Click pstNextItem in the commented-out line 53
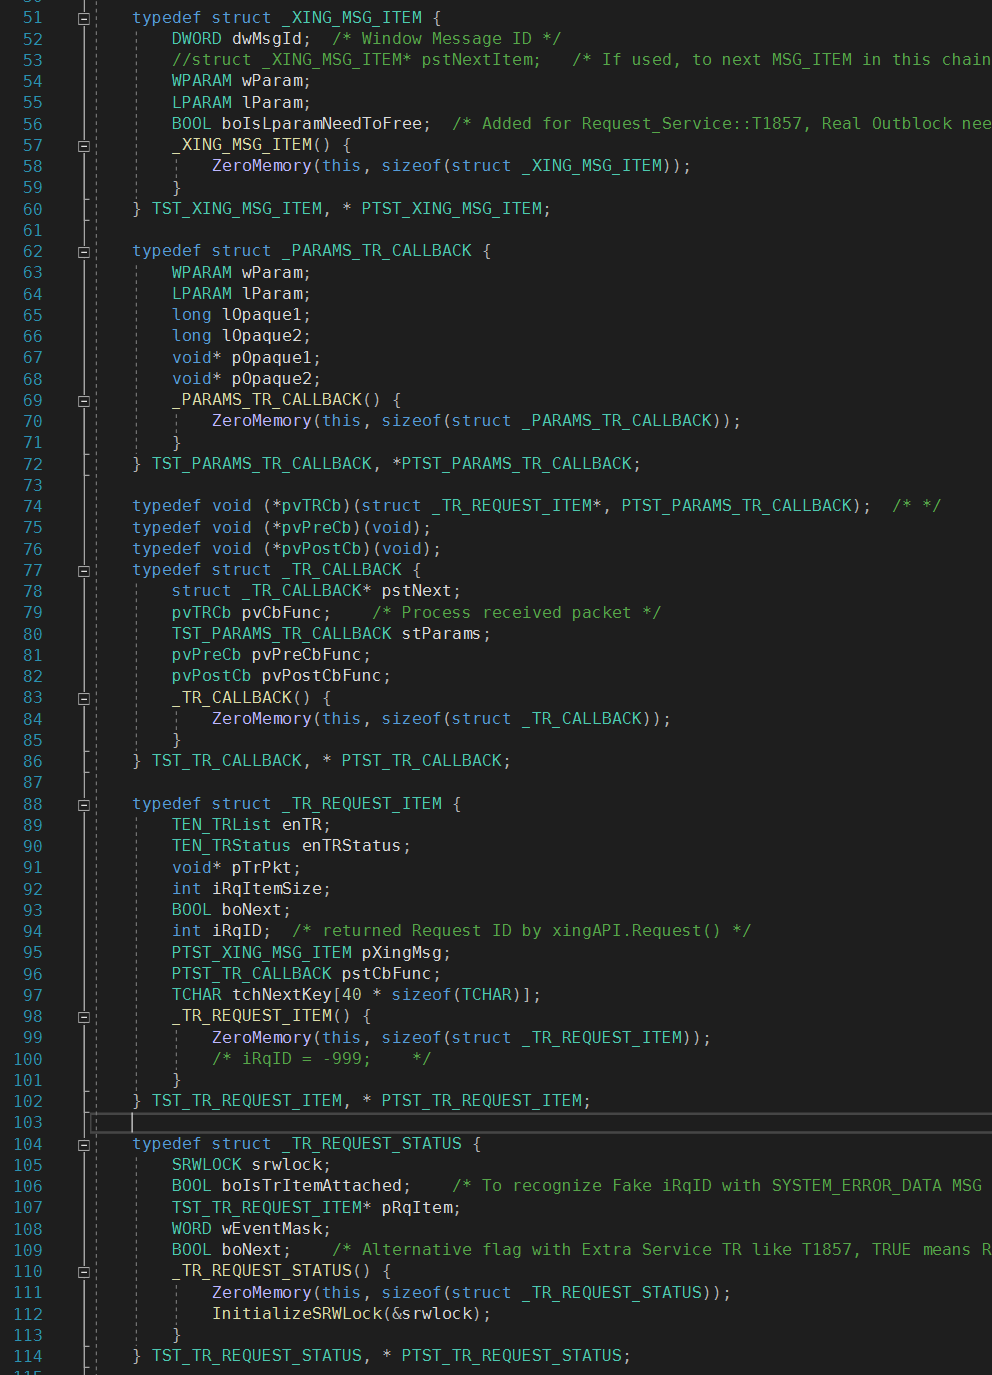 coord(476,60)
